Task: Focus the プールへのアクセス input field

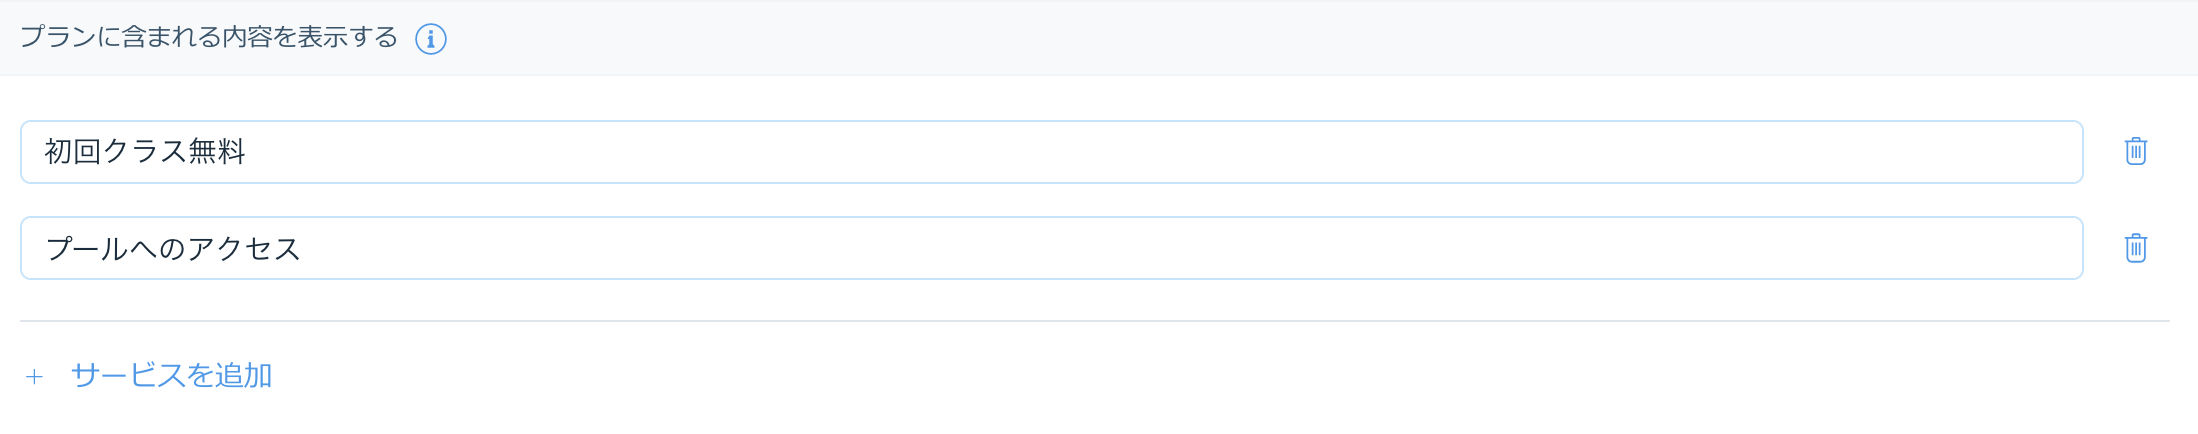Action: (1050, 248)
